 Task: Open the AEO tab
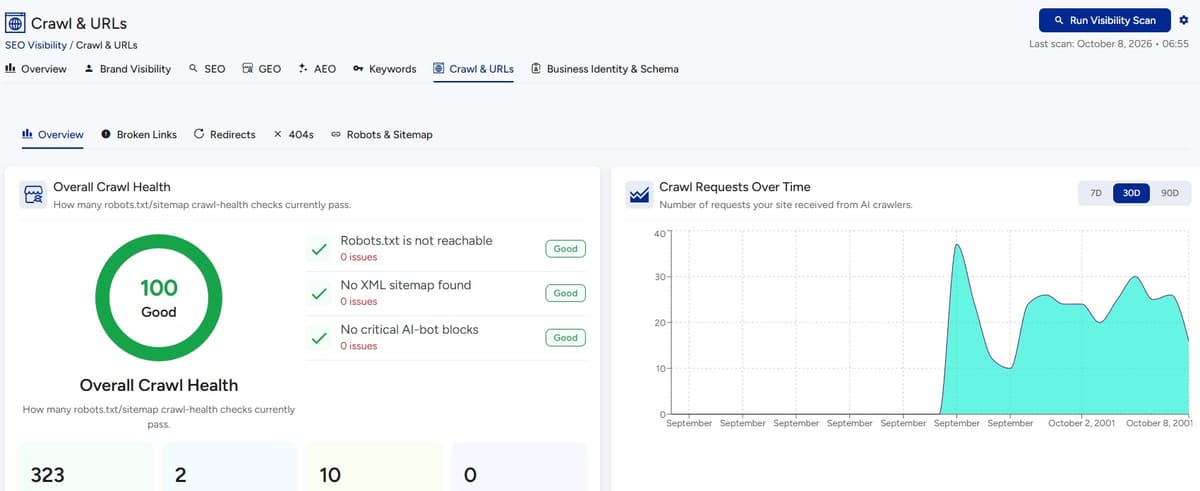317,69
